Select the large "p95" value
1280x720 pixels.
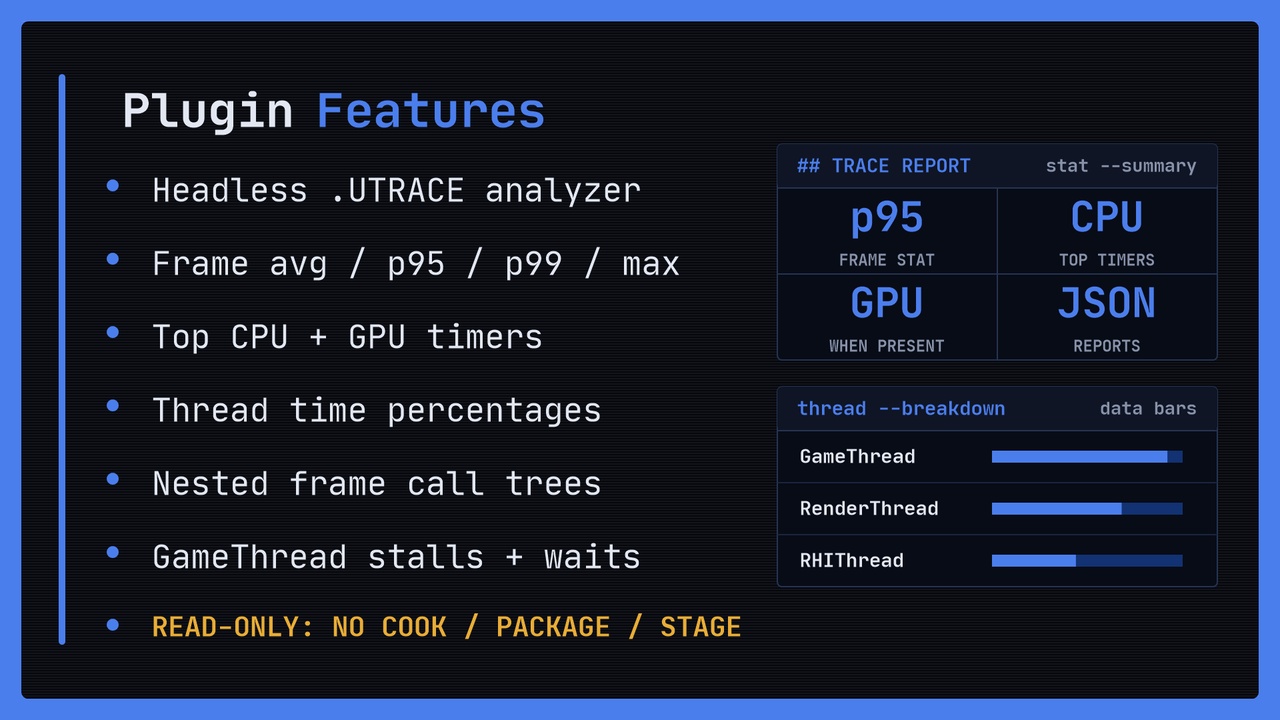[x=887, y=217]
